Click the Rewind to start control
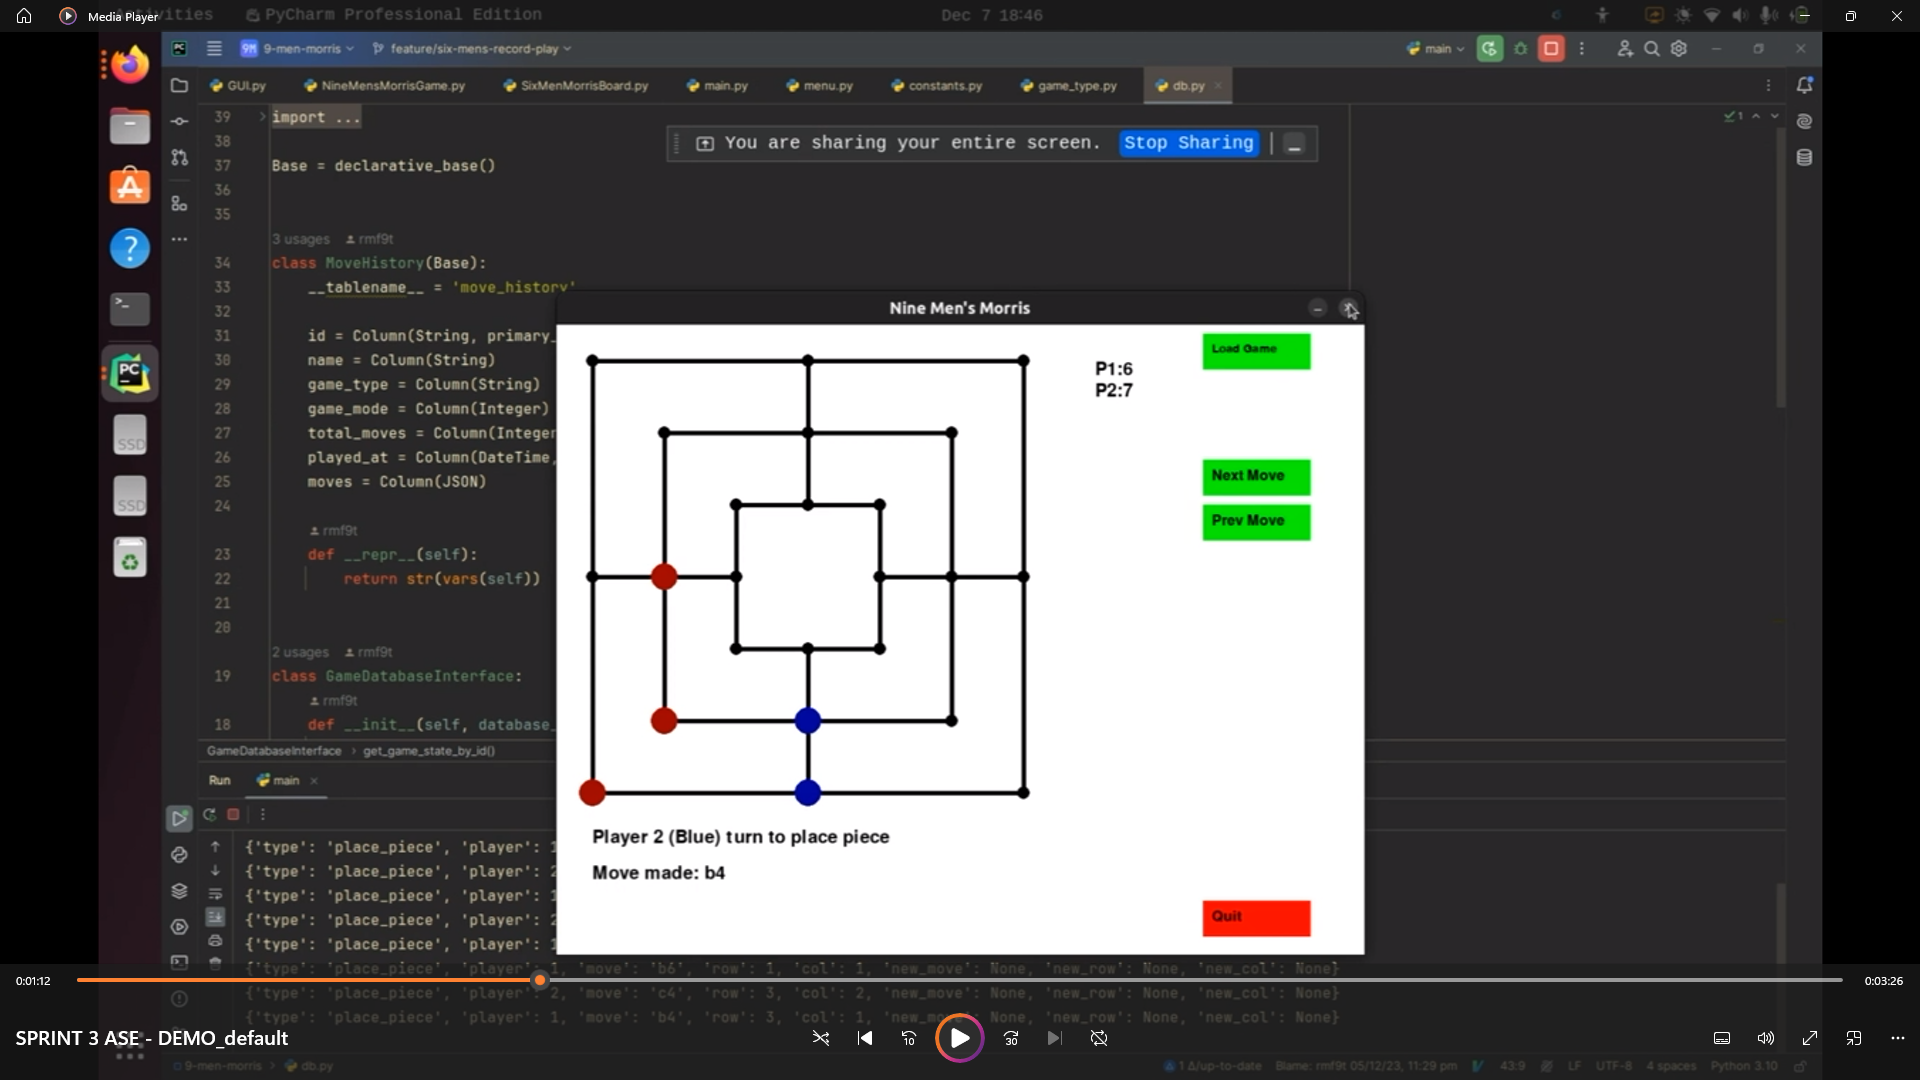The image size is (1920, 1080). point(864,1038)
